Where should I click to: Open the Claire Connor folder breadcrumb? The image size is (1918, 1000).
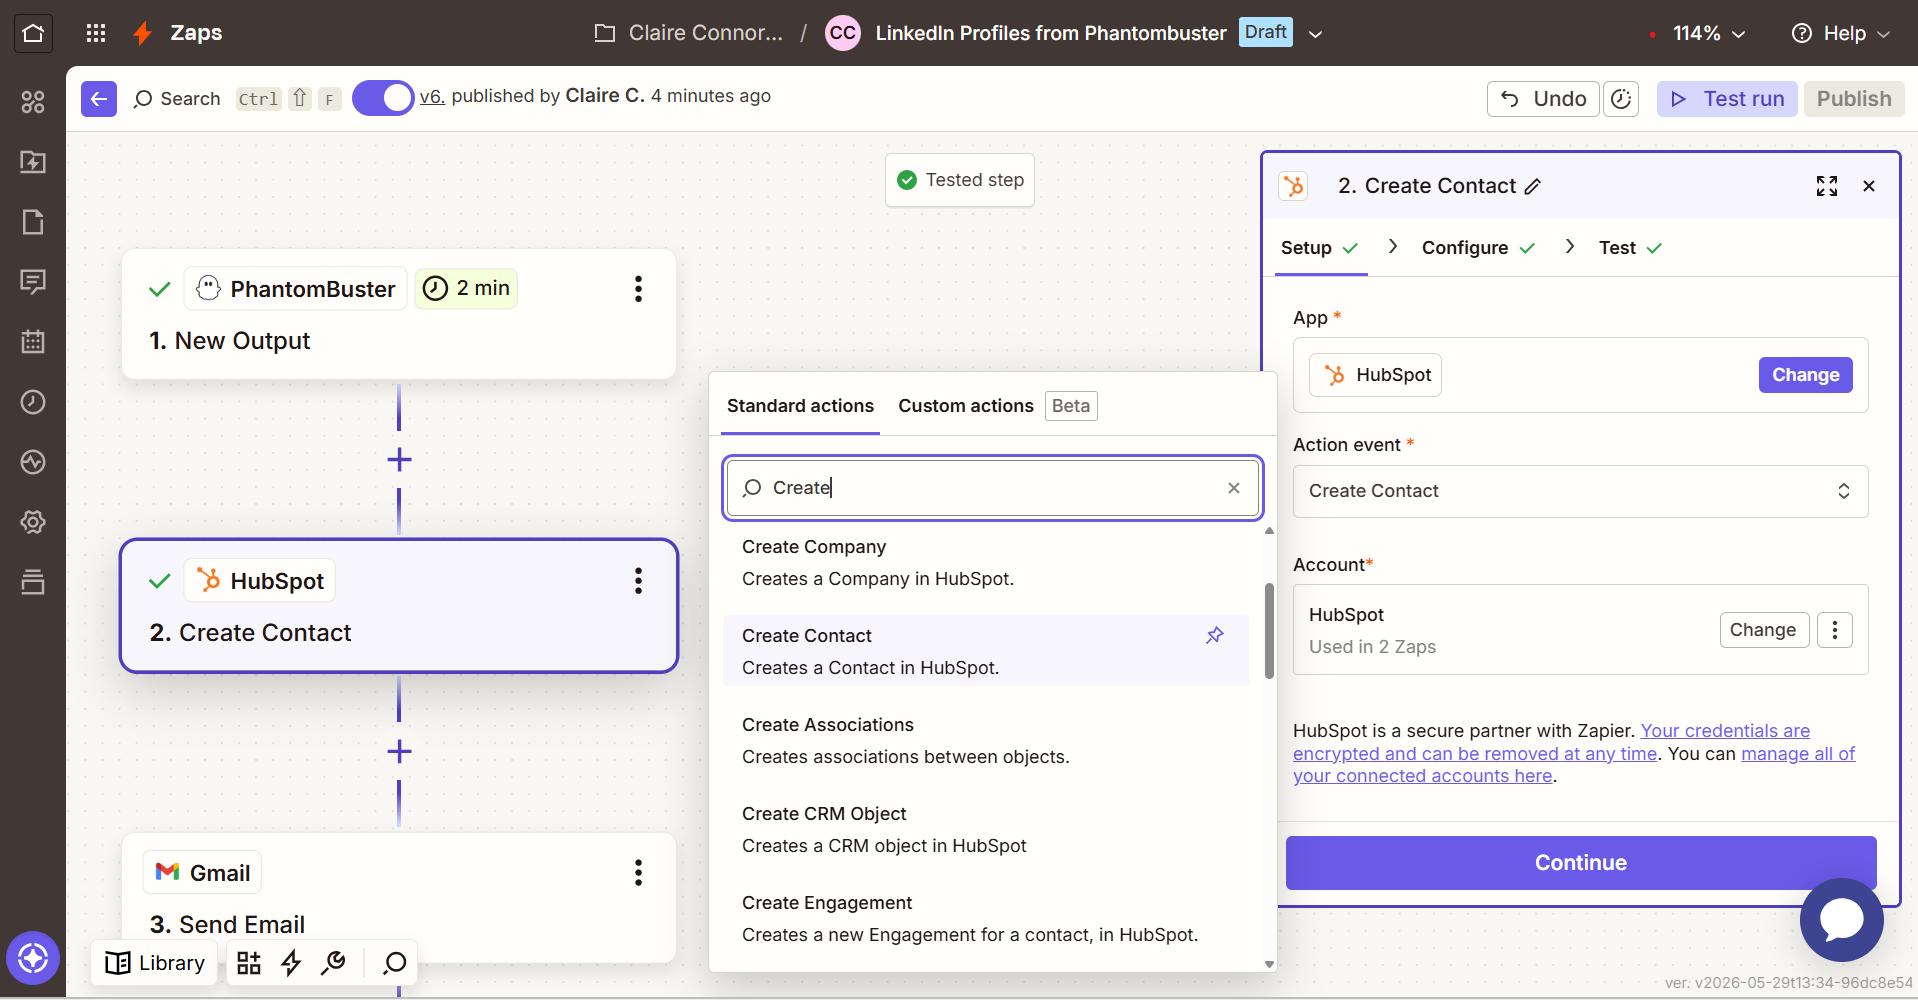(x=689, y=33)
